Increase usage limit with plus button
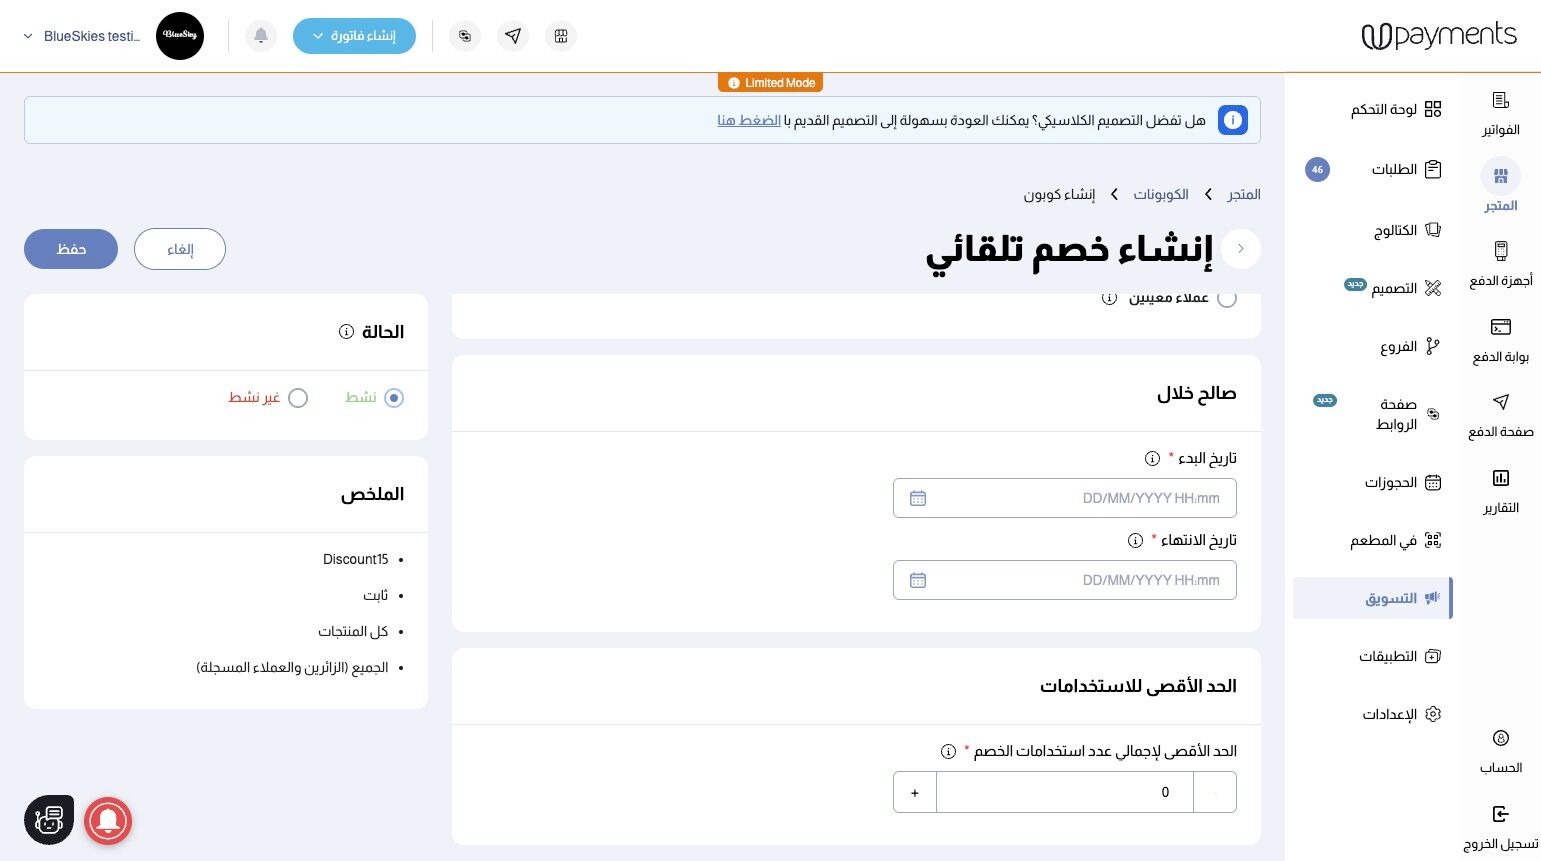The height and width of the screenshot is (861, 1541). click(915, 792)
